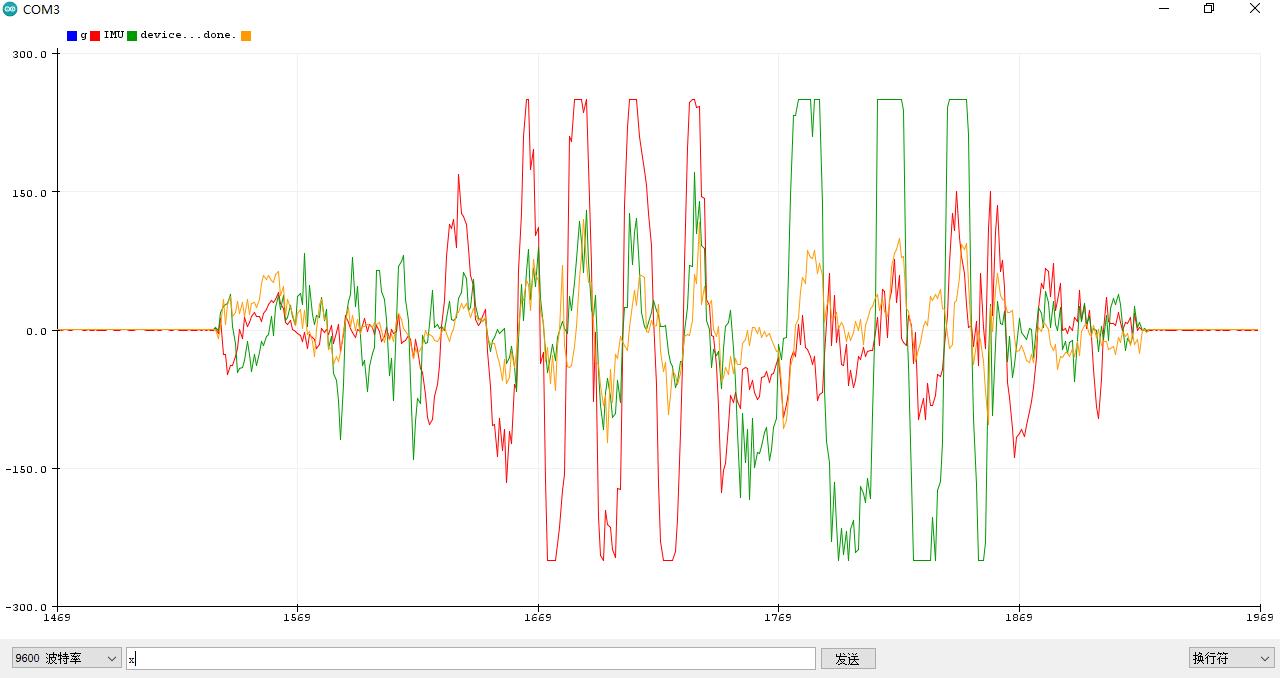Click the red IMU legend square
The image size is (1280, 678).
[x=95, y=35]
